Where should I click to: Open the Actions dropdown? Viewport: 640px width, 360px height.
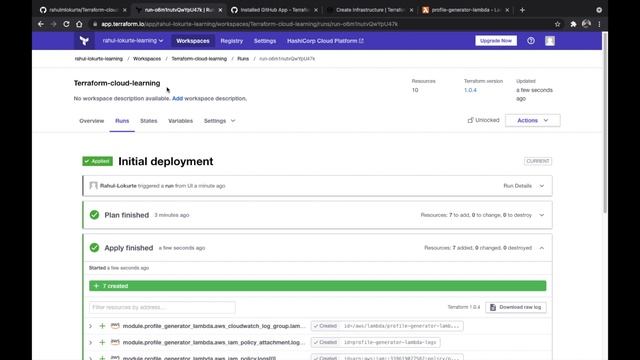click(533, 120)
